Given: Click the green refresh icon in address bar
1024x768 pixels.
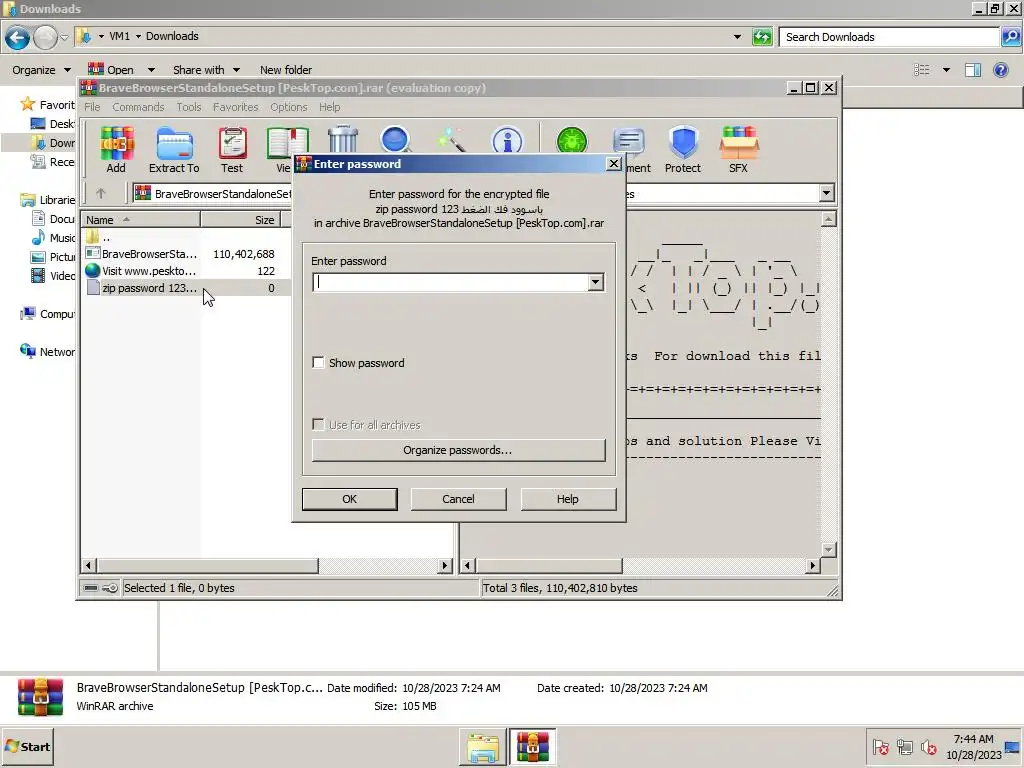Looking at the screenshot, I should point(762,37).
